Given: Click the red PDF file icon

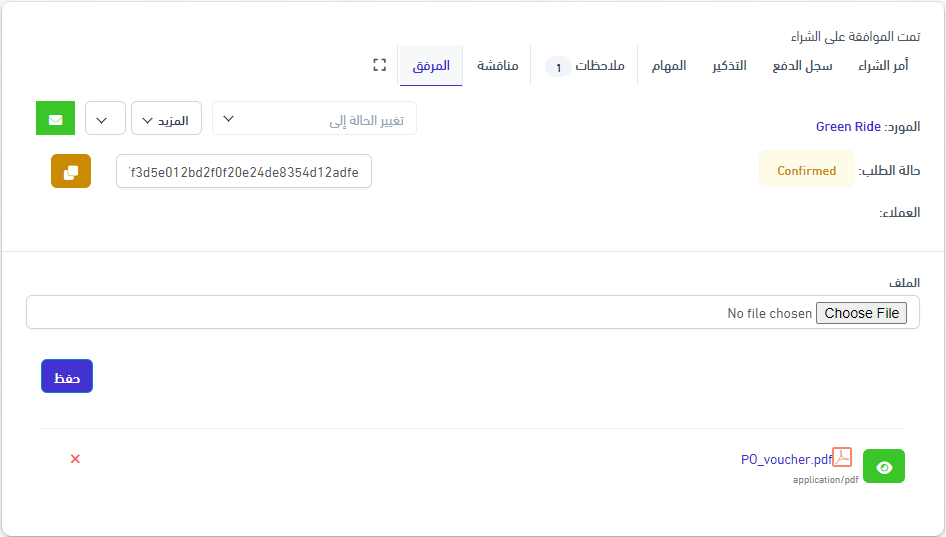Looking at the screenshot, I should (x=842, y=458).
